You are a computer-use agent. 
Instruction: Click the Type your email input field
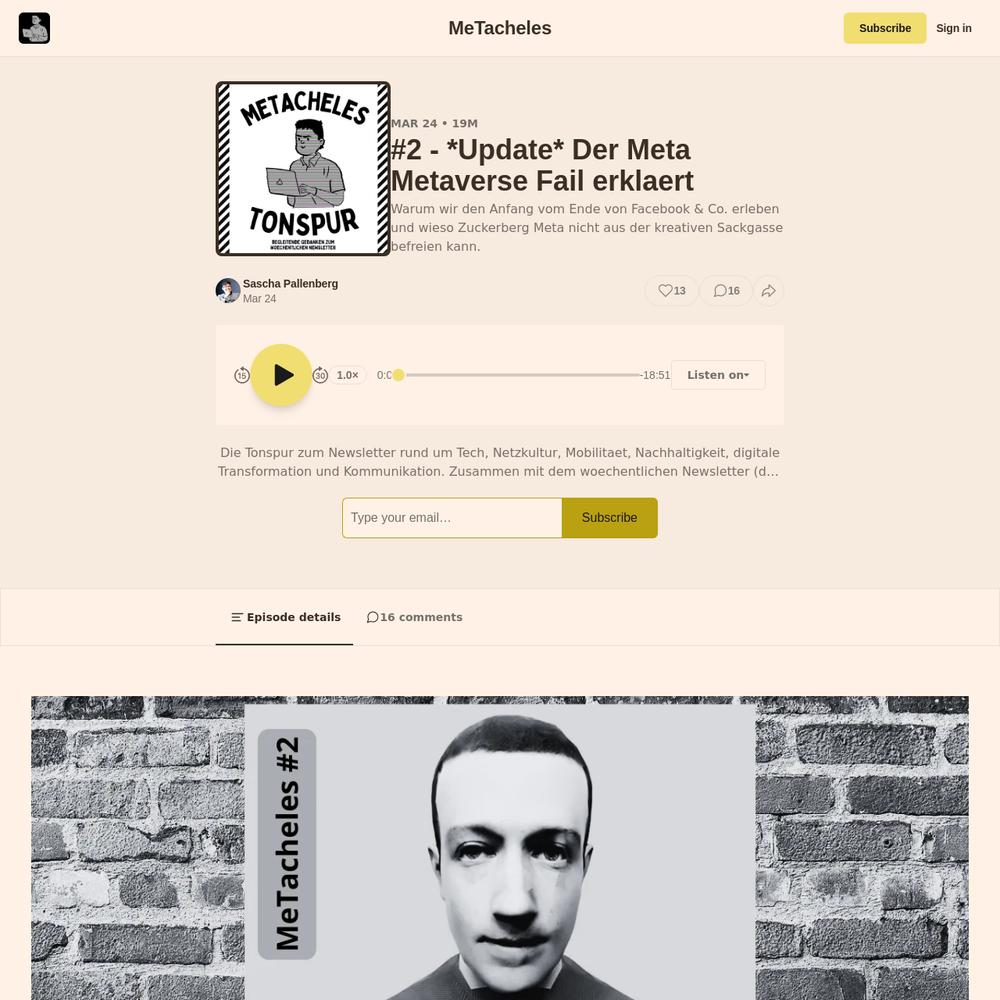(x=452, y=518)
